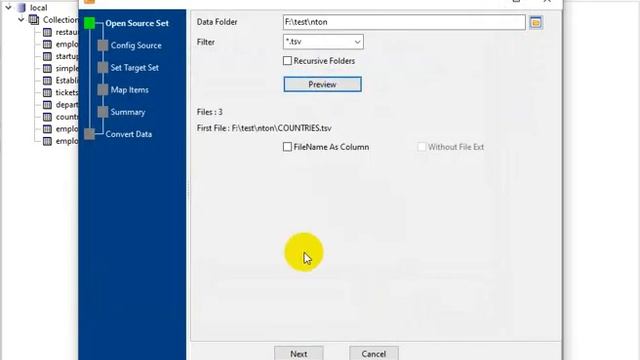Image resolution: width=640 pixels, height=360 pixels.
Task: Click the gray Summary step marker
Action: 103,112
